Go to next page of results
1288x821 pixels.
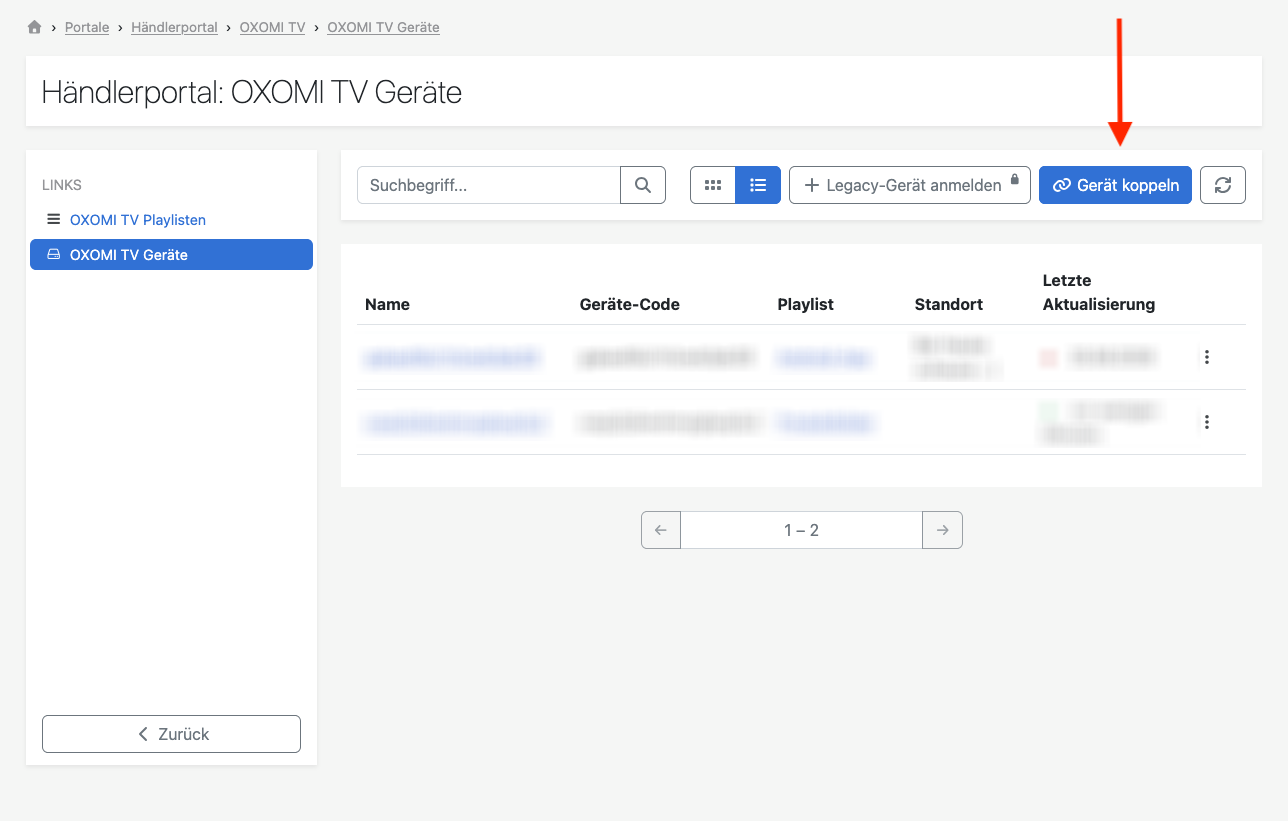(942, 530)
